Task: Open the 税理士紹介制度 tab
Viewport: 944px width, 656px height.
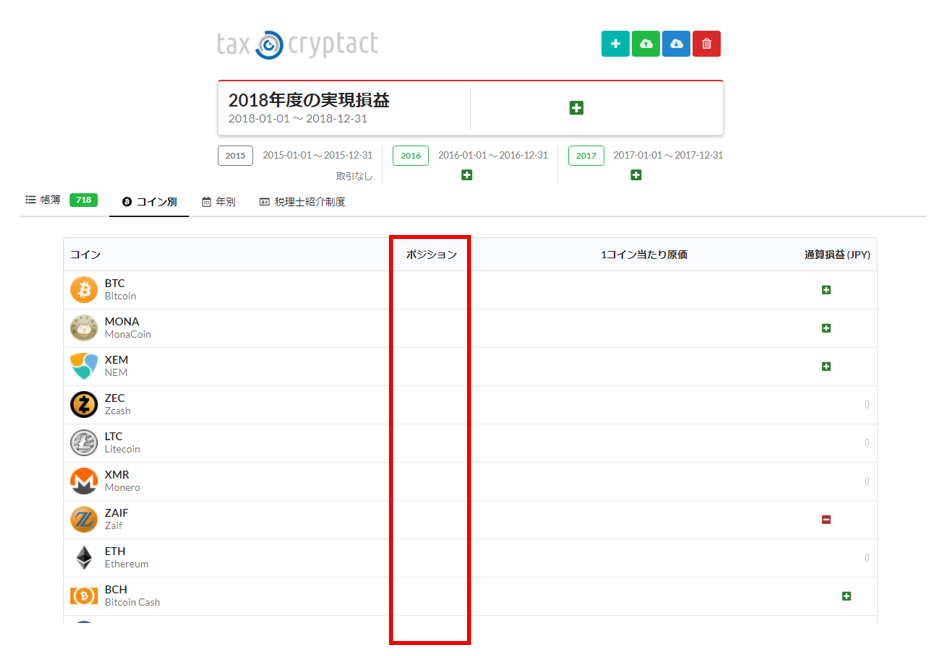Action: (302, 202)
